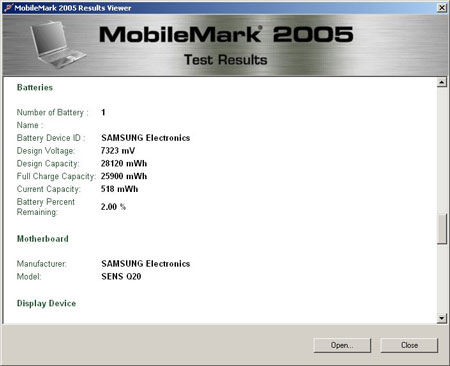Image resolution: width=450 pixels, height=366 pixels.
Task: Click the Close button at the bottom
Action: (x=409, y=345)
